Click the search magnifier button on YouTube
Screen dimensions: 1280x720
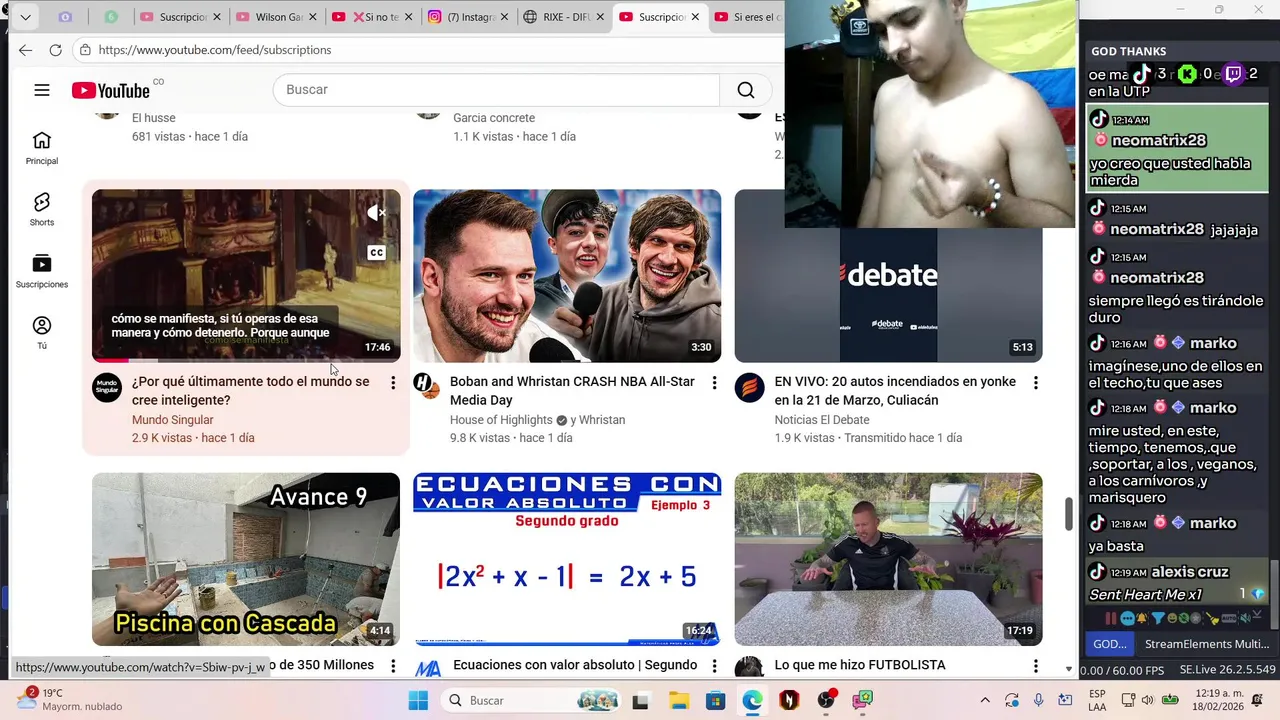746,90
